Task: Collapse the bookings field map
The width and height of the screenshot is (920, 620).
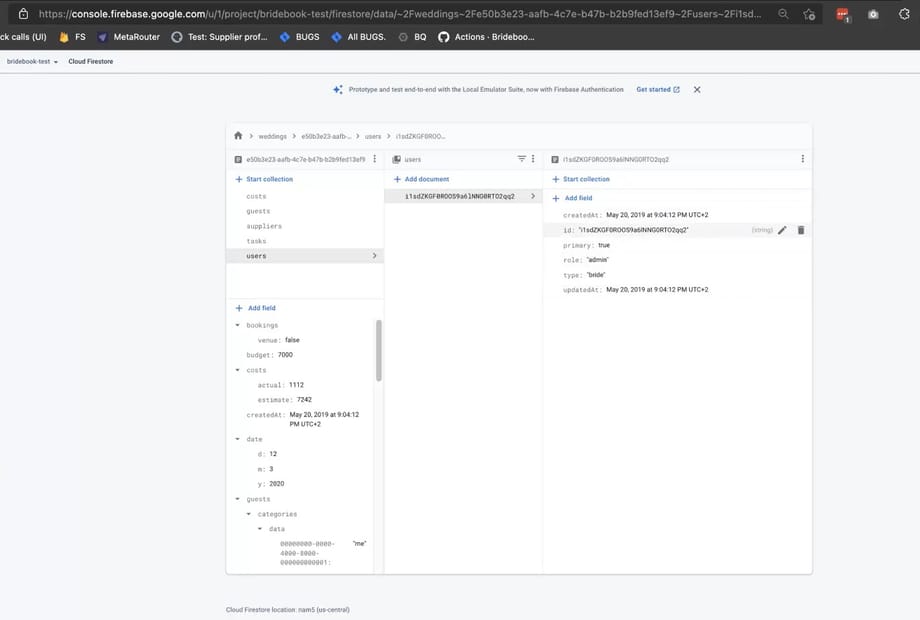Action: click(238, 325)
